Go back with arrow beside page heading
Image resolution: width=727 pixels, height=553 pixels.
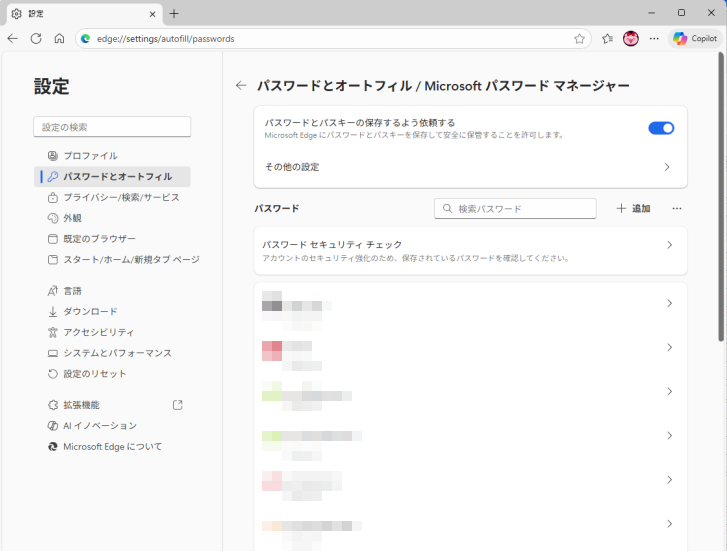click(241, 85)
